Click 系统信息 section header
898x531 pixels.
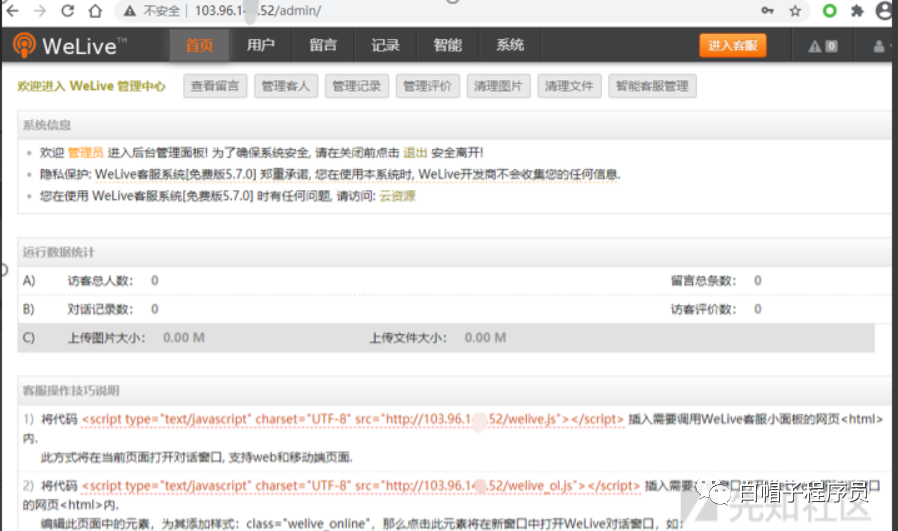47,125
